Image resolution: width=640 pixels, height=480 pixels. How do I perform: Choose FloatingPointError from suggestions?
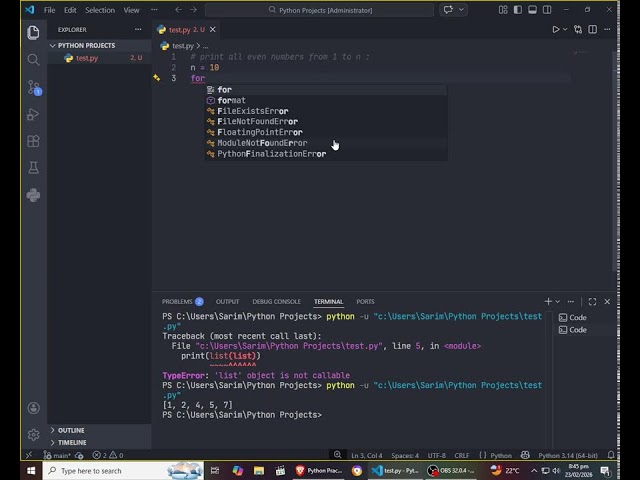[x=326, y=132]
